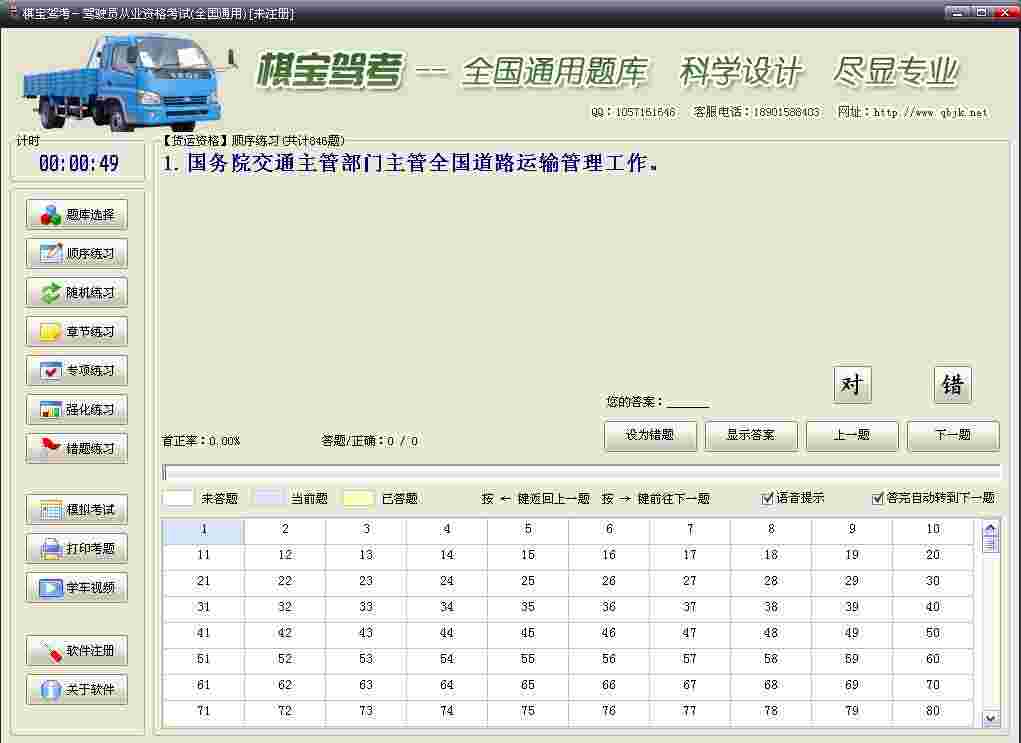The height and width of the screenshot is (743, 1021).
Task: Answer 错 (wrong) for the question
Action: tap(952, 385)
